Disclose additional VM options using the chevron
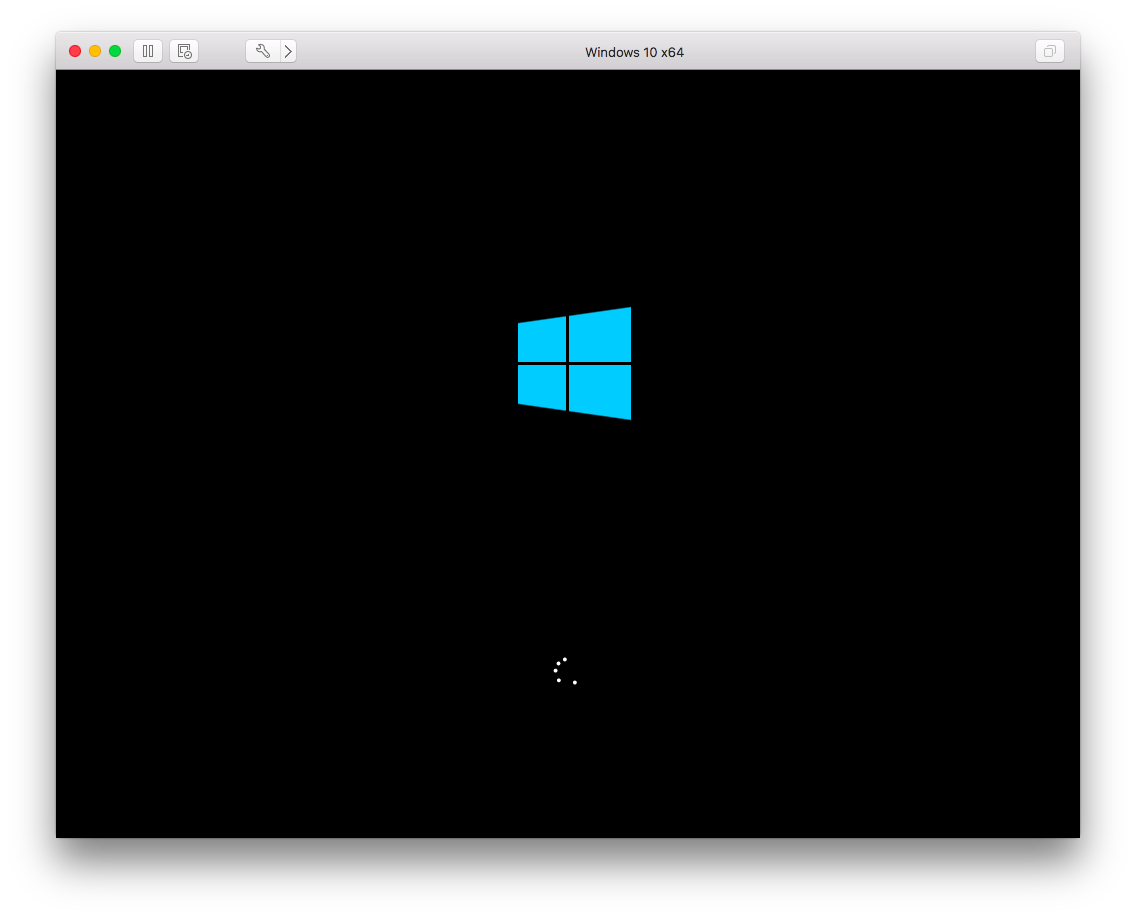This screenshot has width=1136, height=918. (x=288, y=51)
